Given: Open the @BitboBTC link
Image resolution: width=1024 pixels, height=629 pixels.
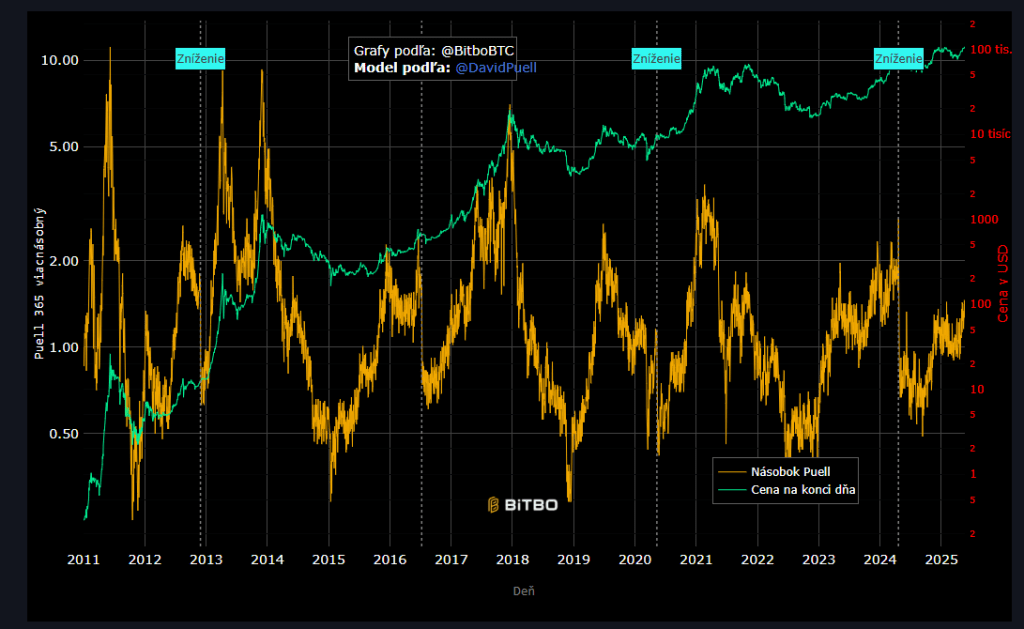Looking at the screenshot, I should tap(477, 50).
